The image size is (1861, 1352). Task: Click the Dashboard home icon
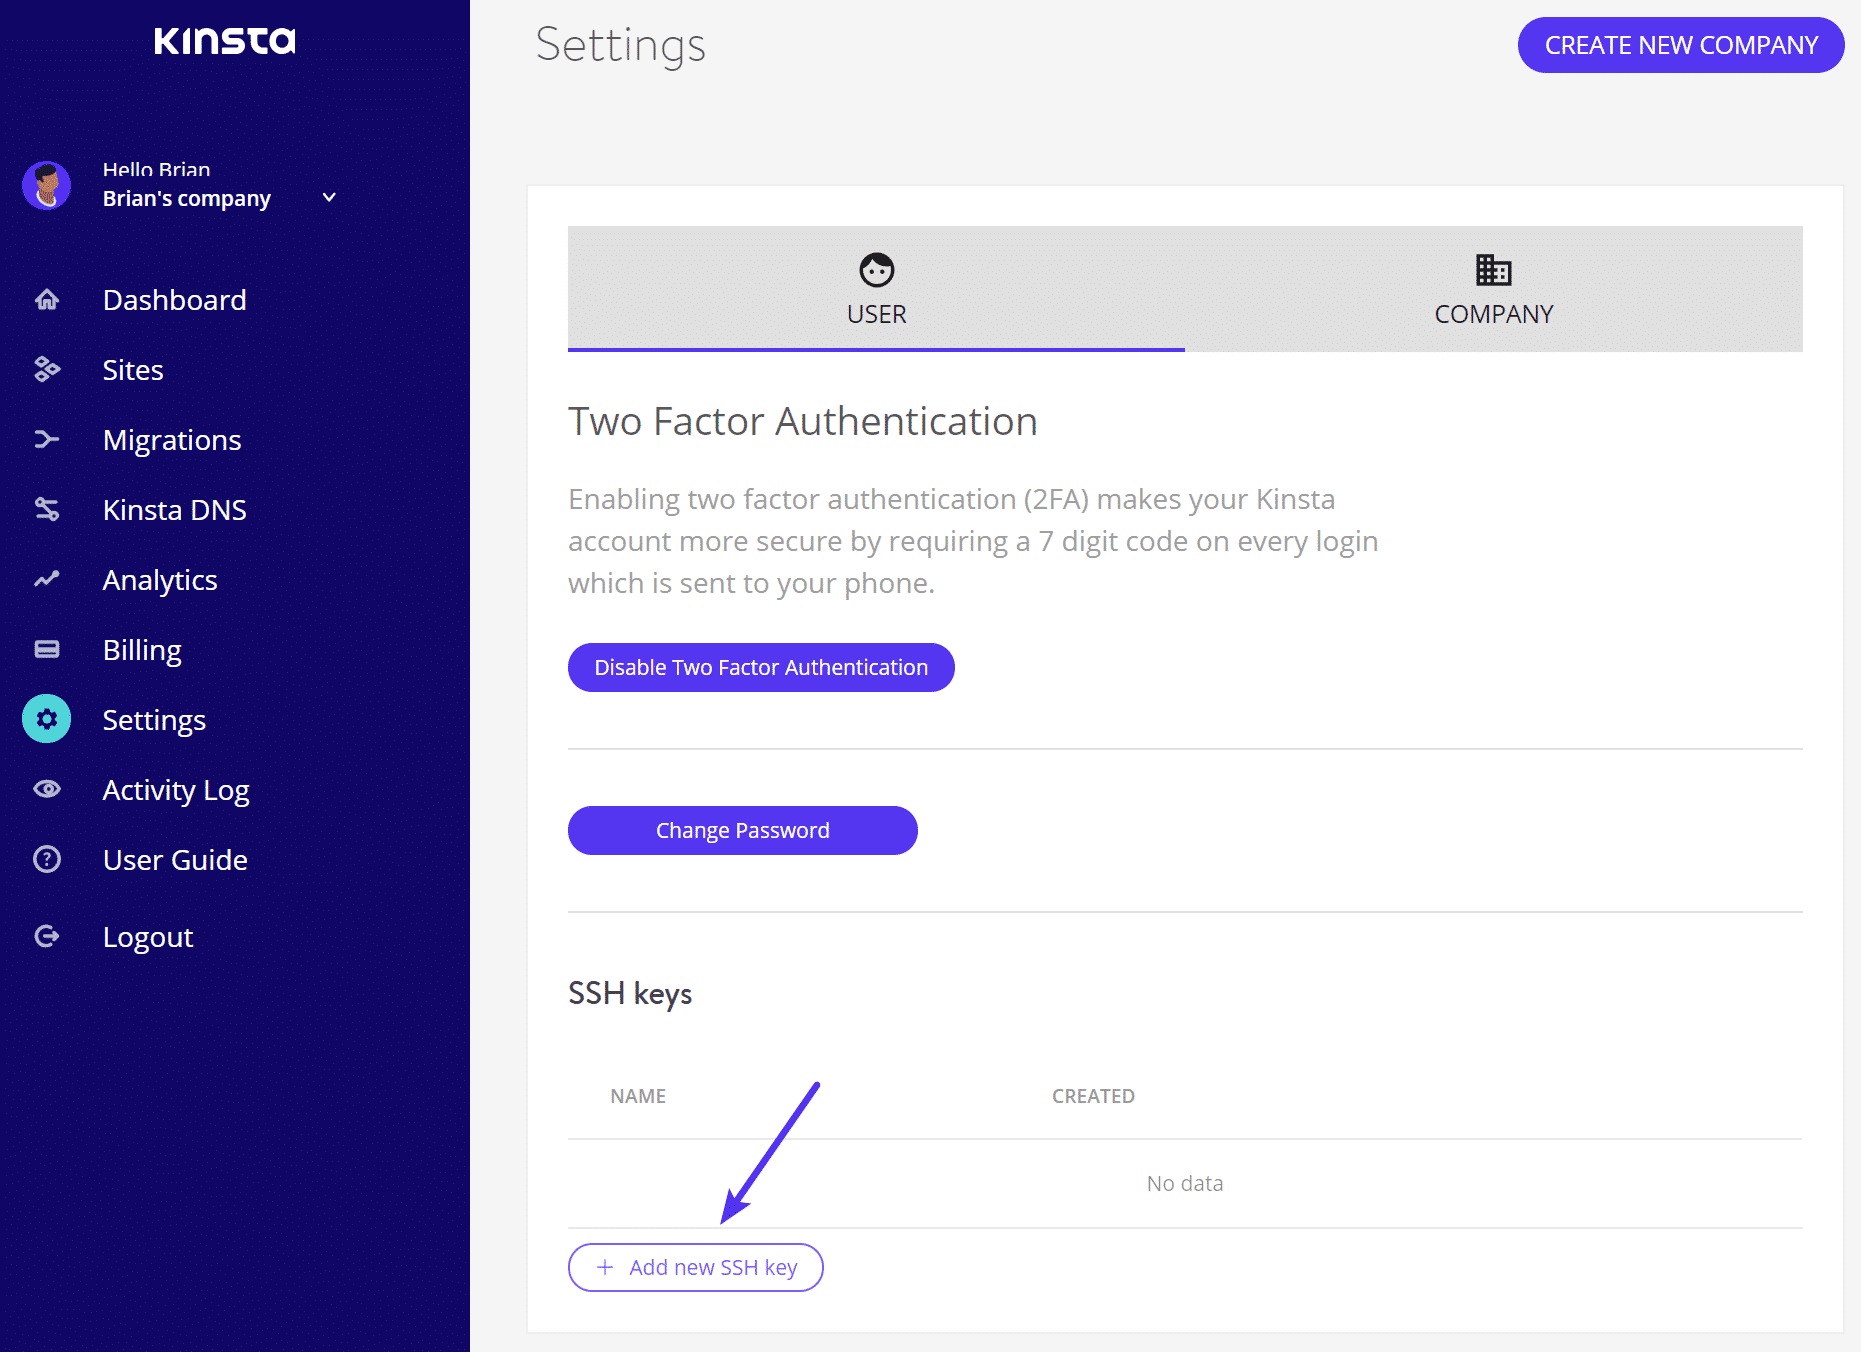click(x=47, y=299)
